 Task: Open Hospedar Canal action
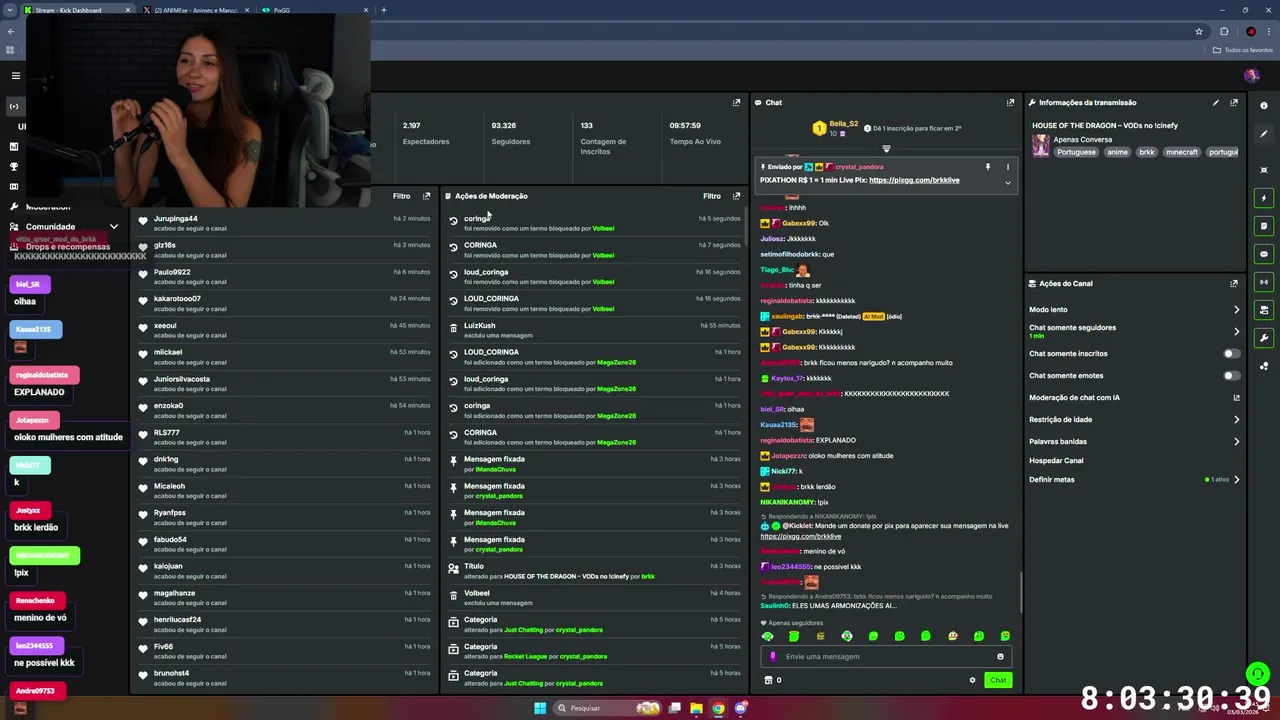tap(1056, 460)
